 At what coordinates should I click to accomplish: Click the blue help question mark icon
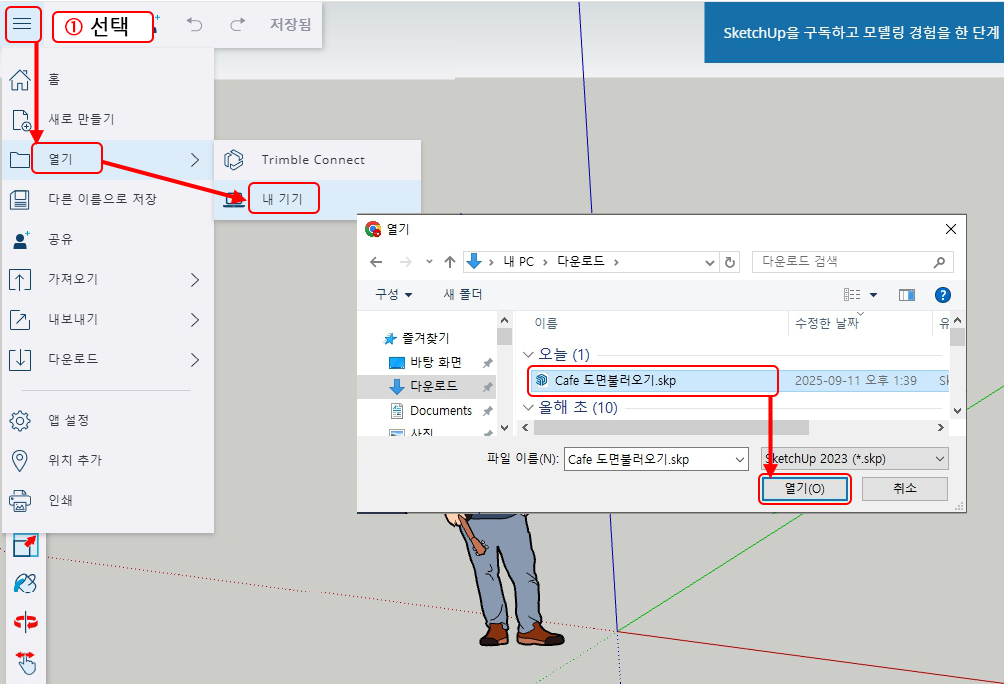tap(943, 295)
